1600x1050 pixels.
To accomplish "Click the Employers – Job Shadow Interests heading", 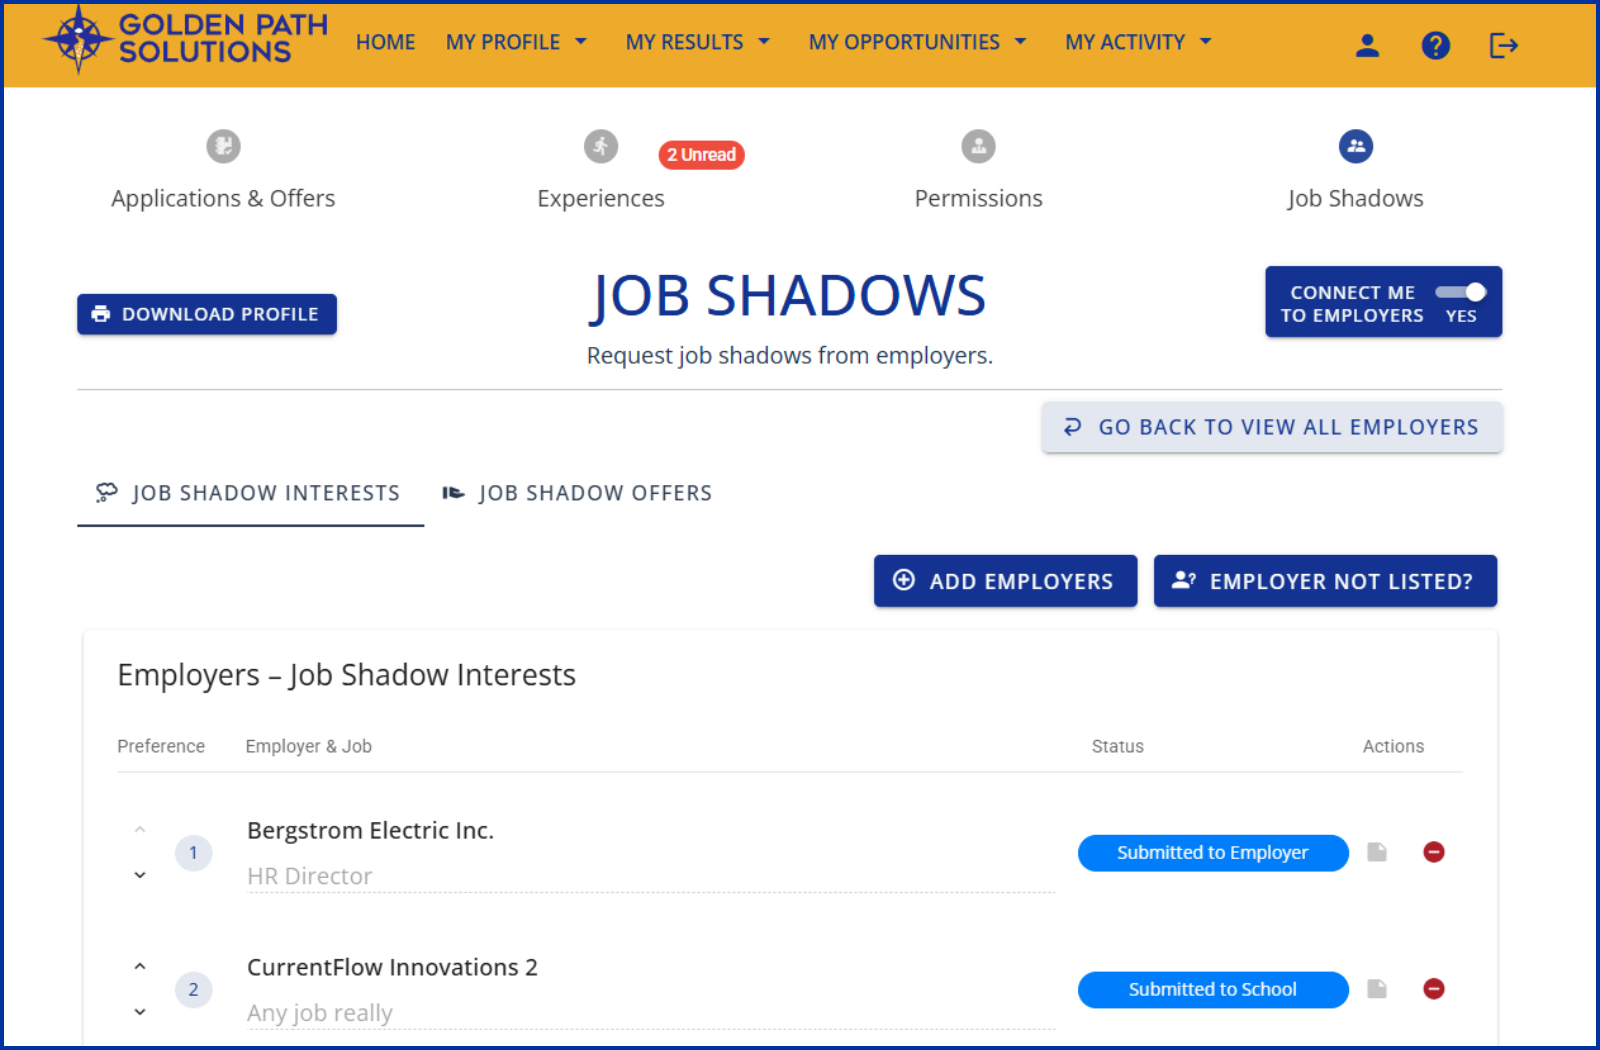I will click(x=347, y=675).
